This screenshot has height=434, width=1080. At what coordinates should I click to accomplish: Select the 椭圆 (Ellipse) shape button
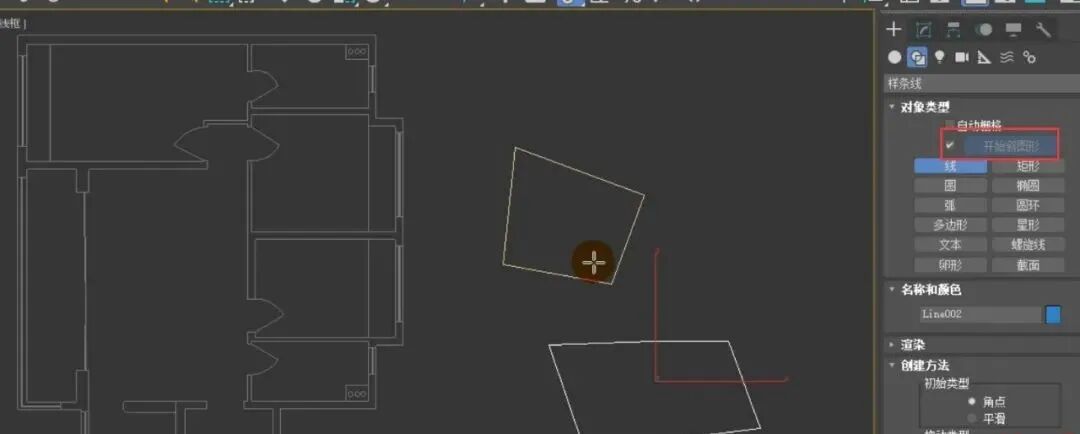coord(1028,185)
